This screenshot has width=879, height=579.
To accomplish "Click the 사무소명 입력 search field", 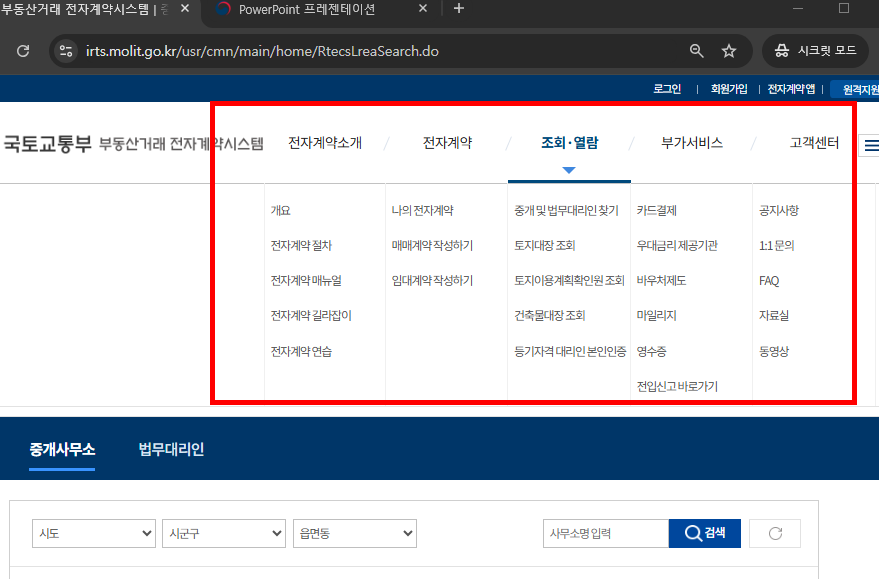I will coord(605,533).
